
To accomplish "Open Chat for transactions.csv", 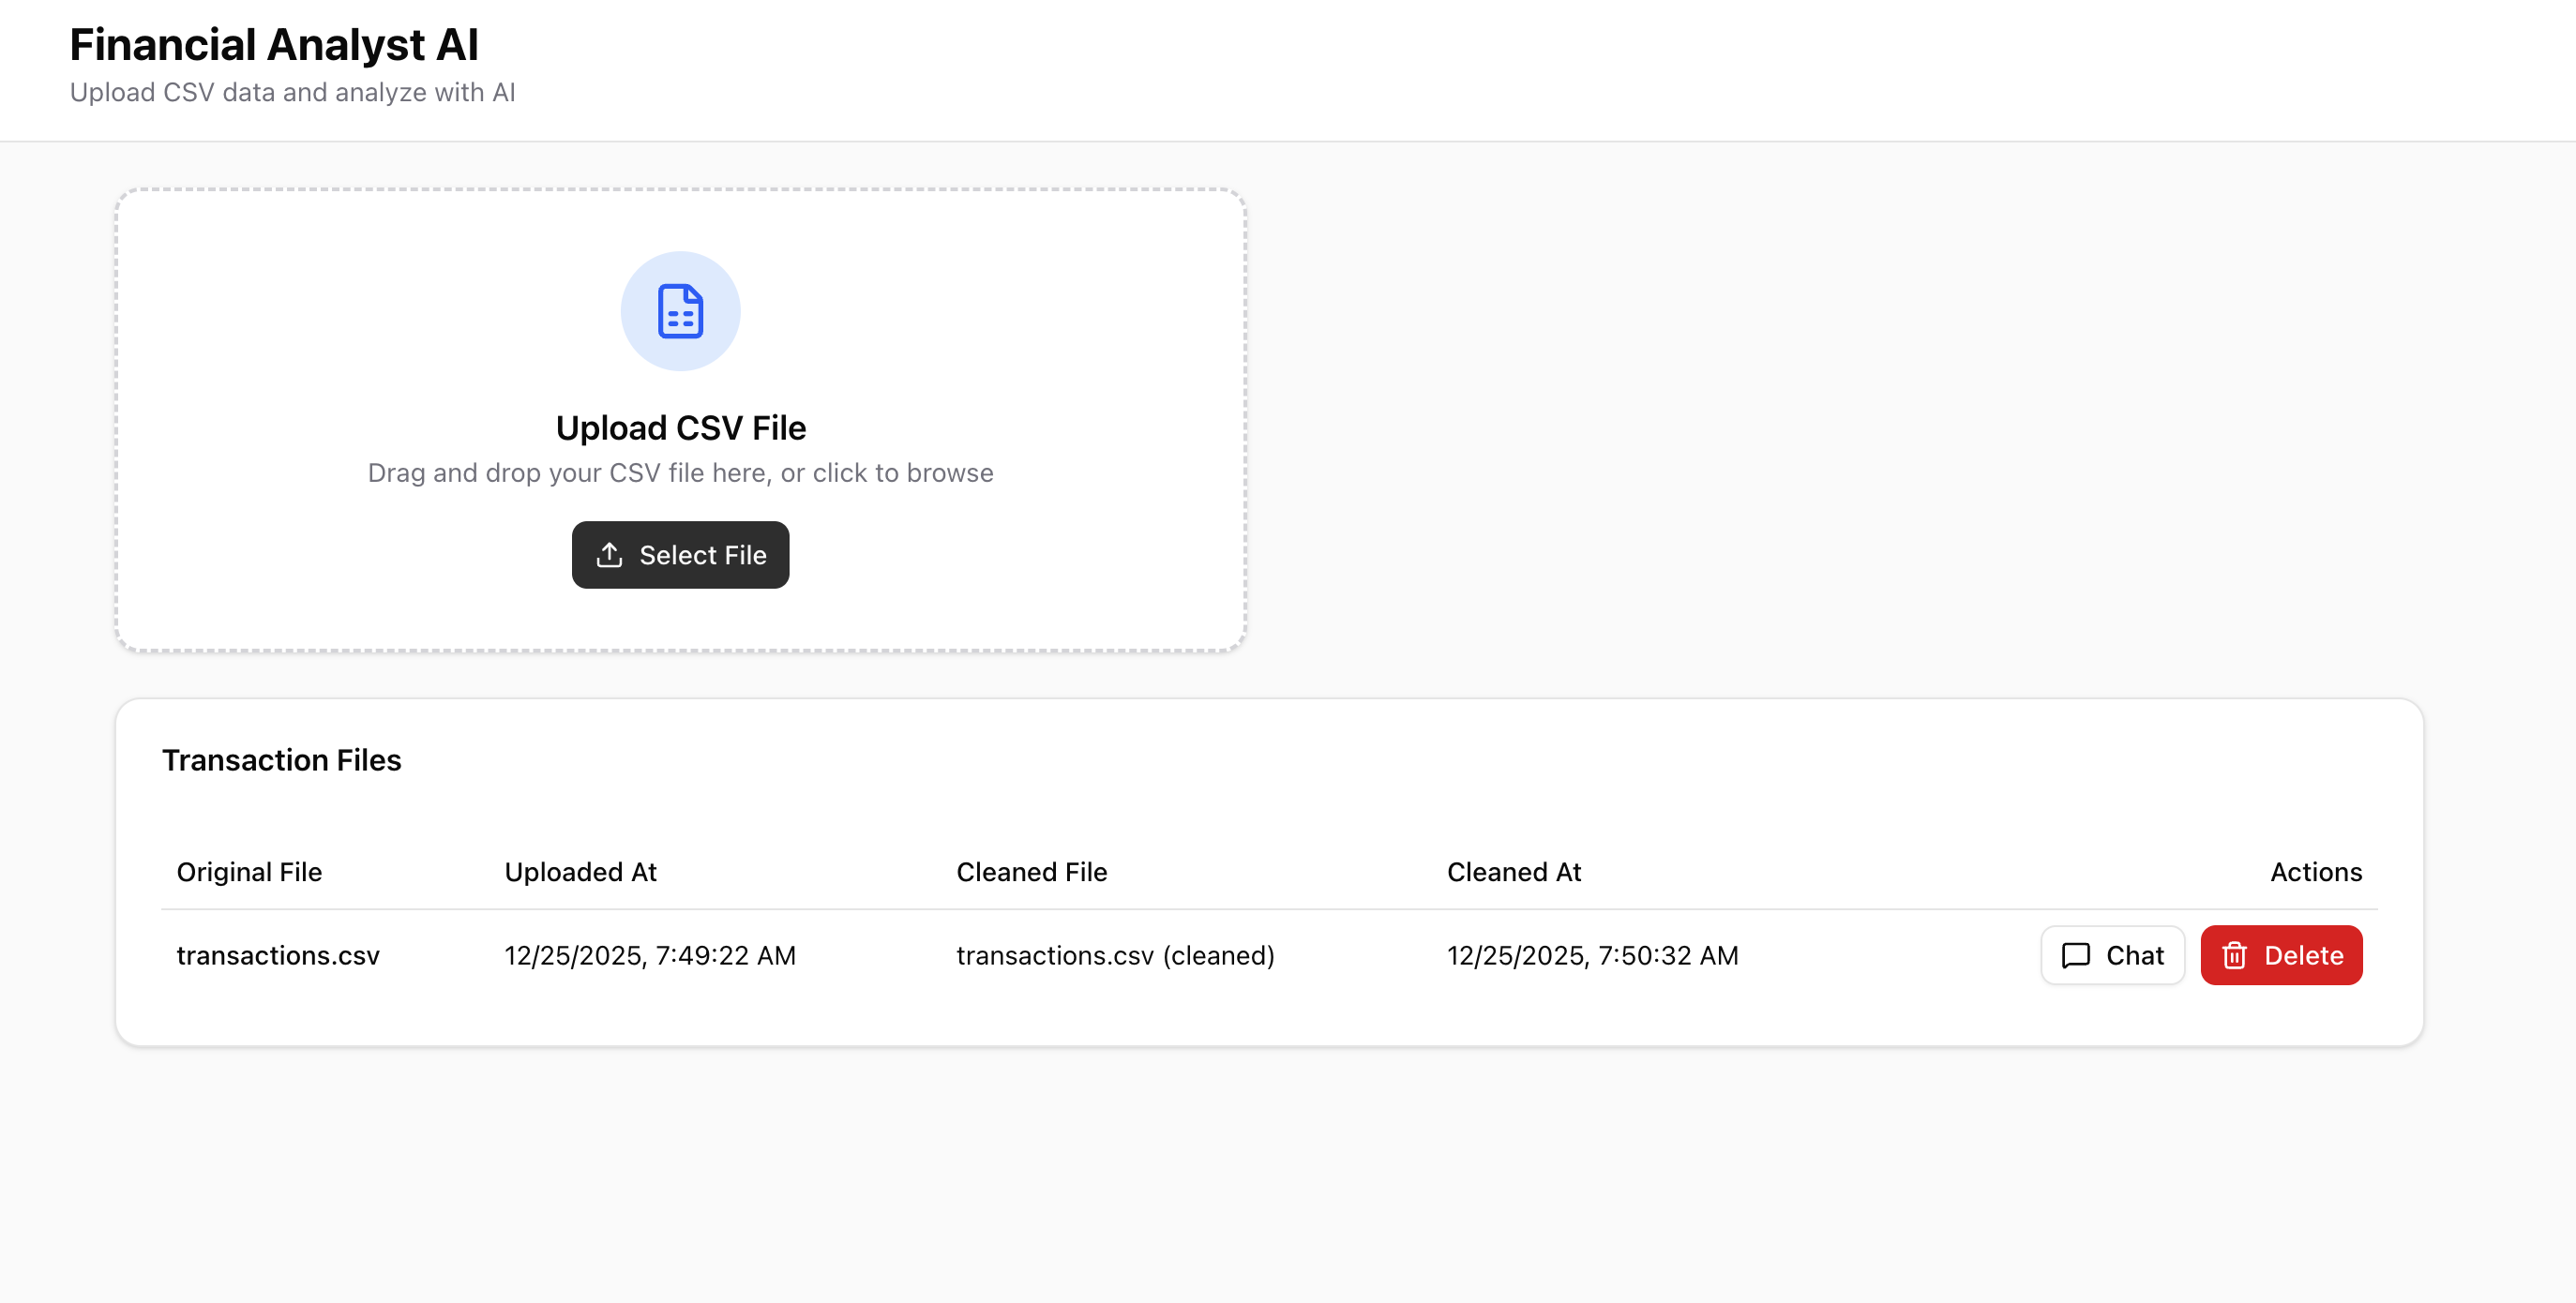I will [x=2112, y=955].
